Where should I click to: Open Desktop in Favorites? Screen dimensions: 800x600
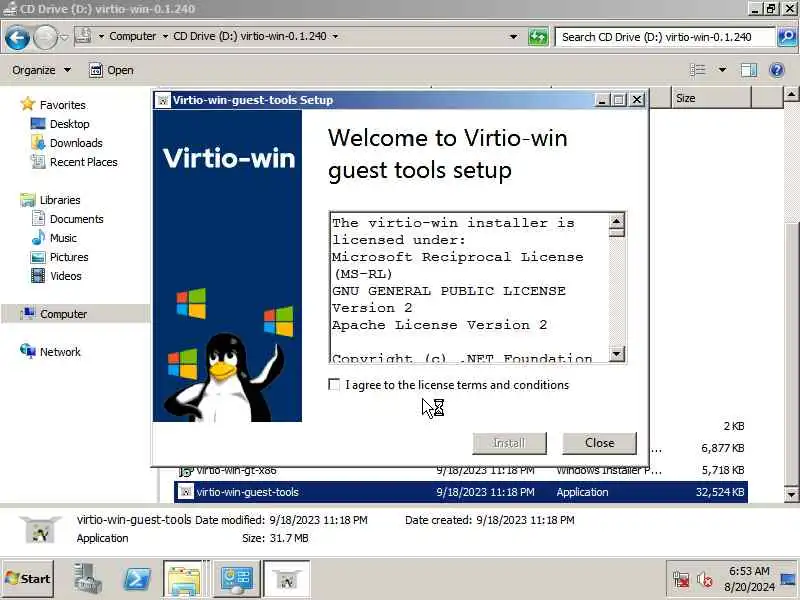pyautogui.click(x=60, y=124)
